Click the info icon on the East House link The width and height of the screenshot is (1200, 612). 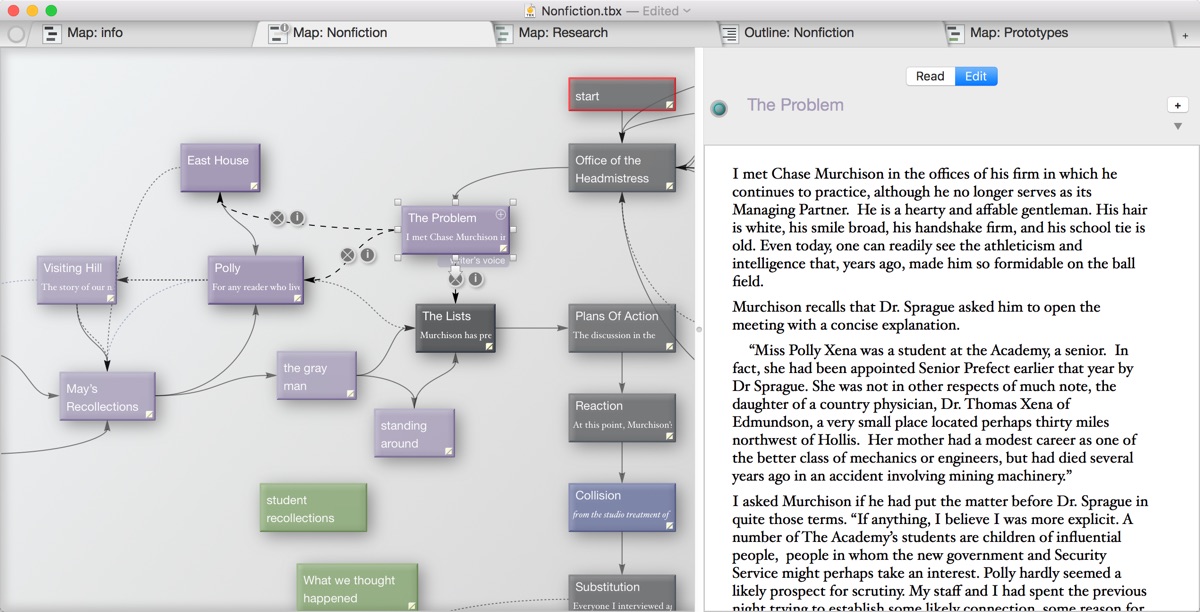tap(297, 218)
